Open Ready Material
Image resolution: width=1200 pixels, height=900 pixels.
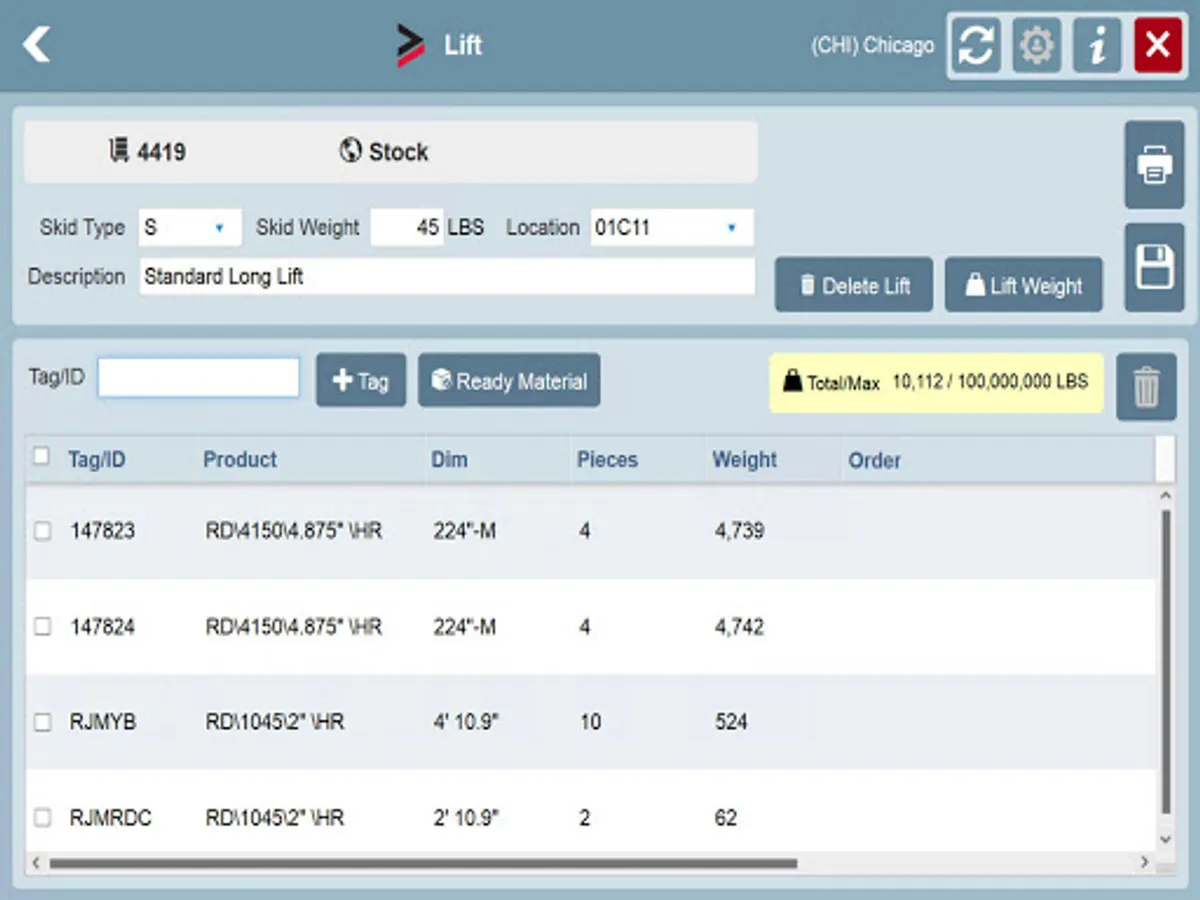(509, 380)
